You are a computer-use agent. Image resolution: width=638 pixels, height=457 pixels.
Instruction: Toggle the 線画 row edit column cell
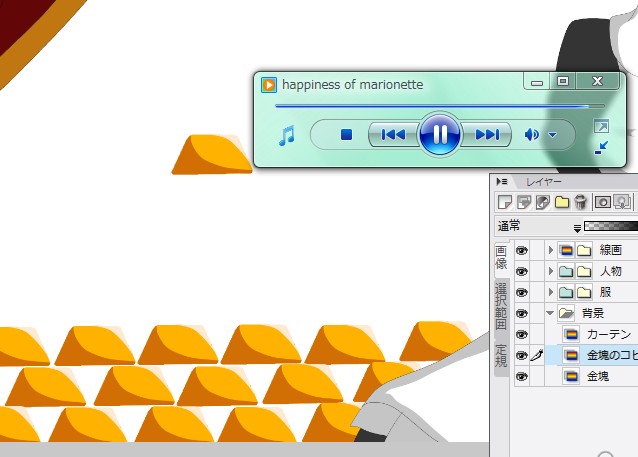click(537, 250)
